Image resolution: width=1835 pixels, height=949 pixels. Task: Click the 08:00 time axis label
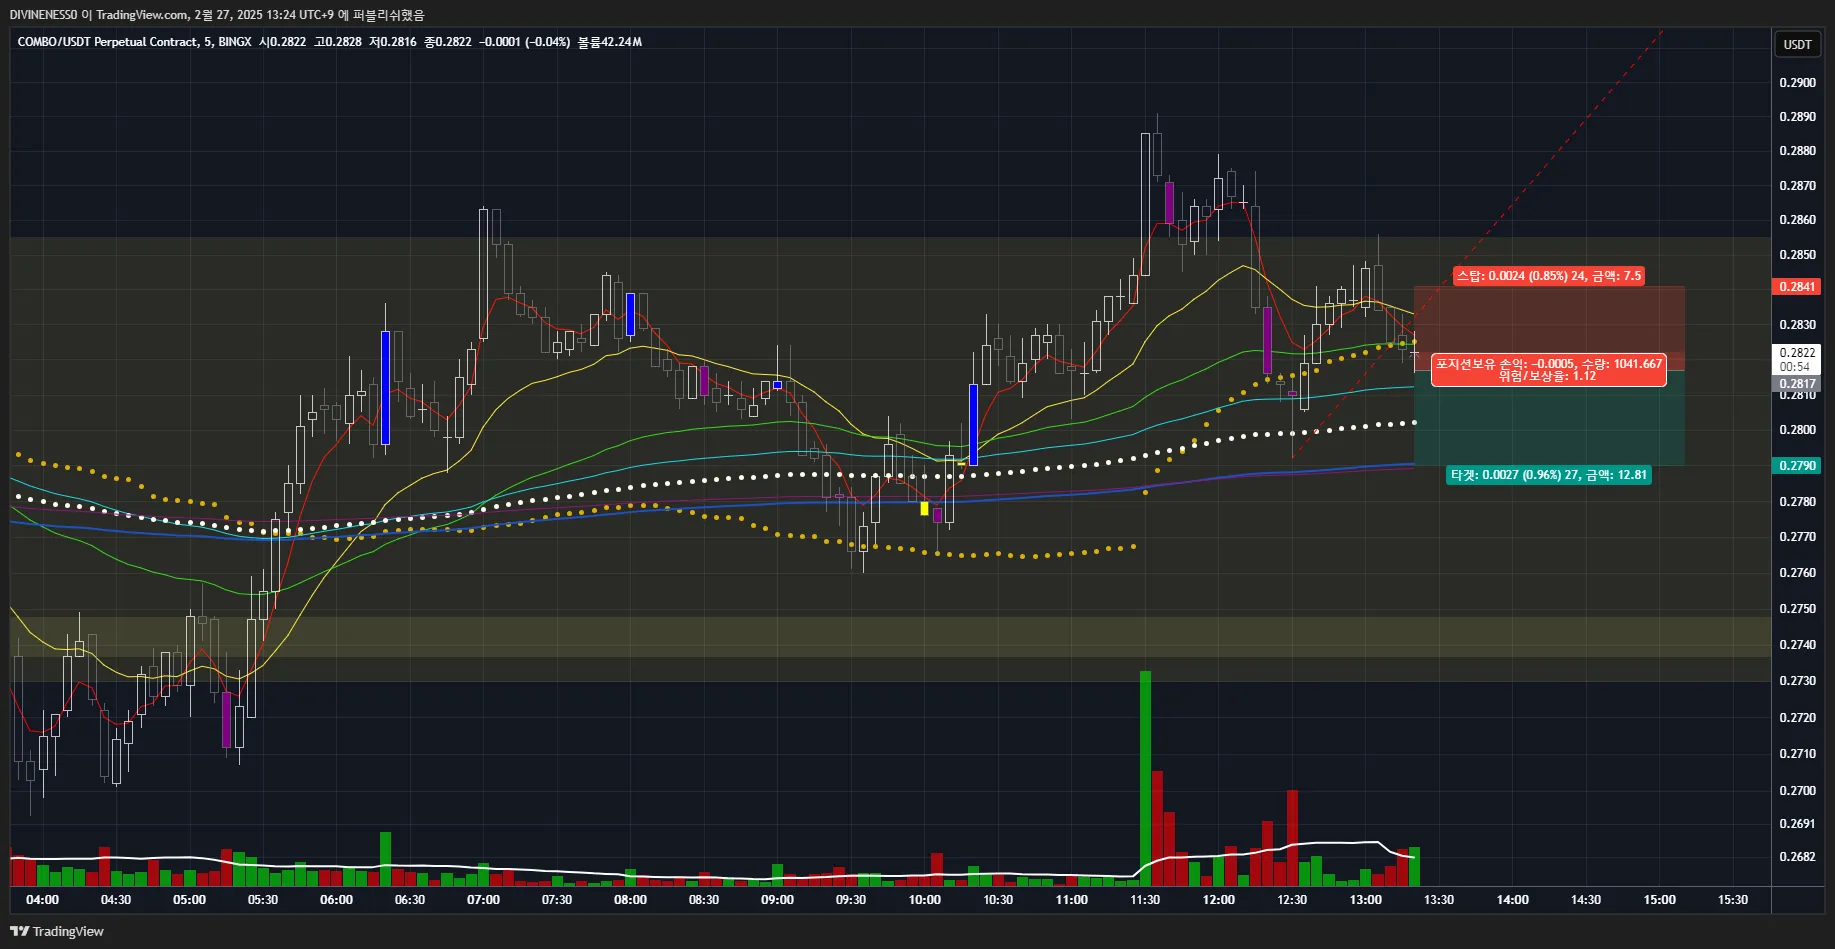[630, 900]
